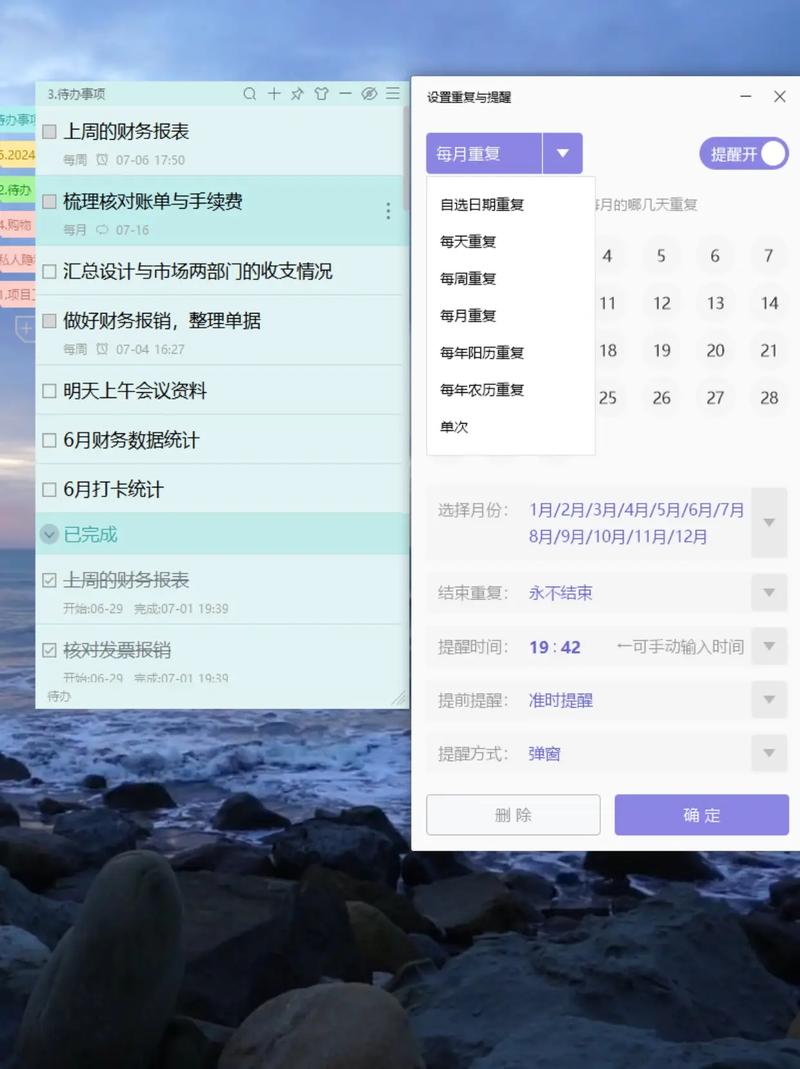Screen dimensions: 800x1069
Task: Select day 12 in the monthly grid
Action: click(662, 303)
